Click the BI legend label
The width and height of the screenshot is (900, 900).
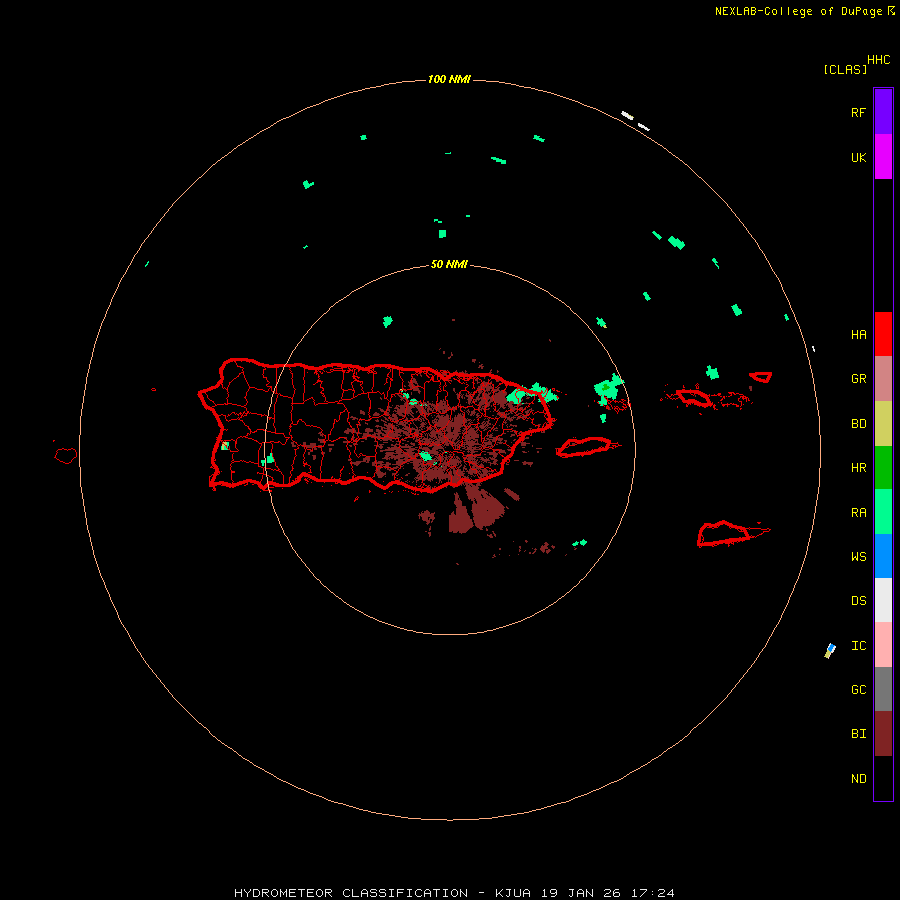pos(858,734)
